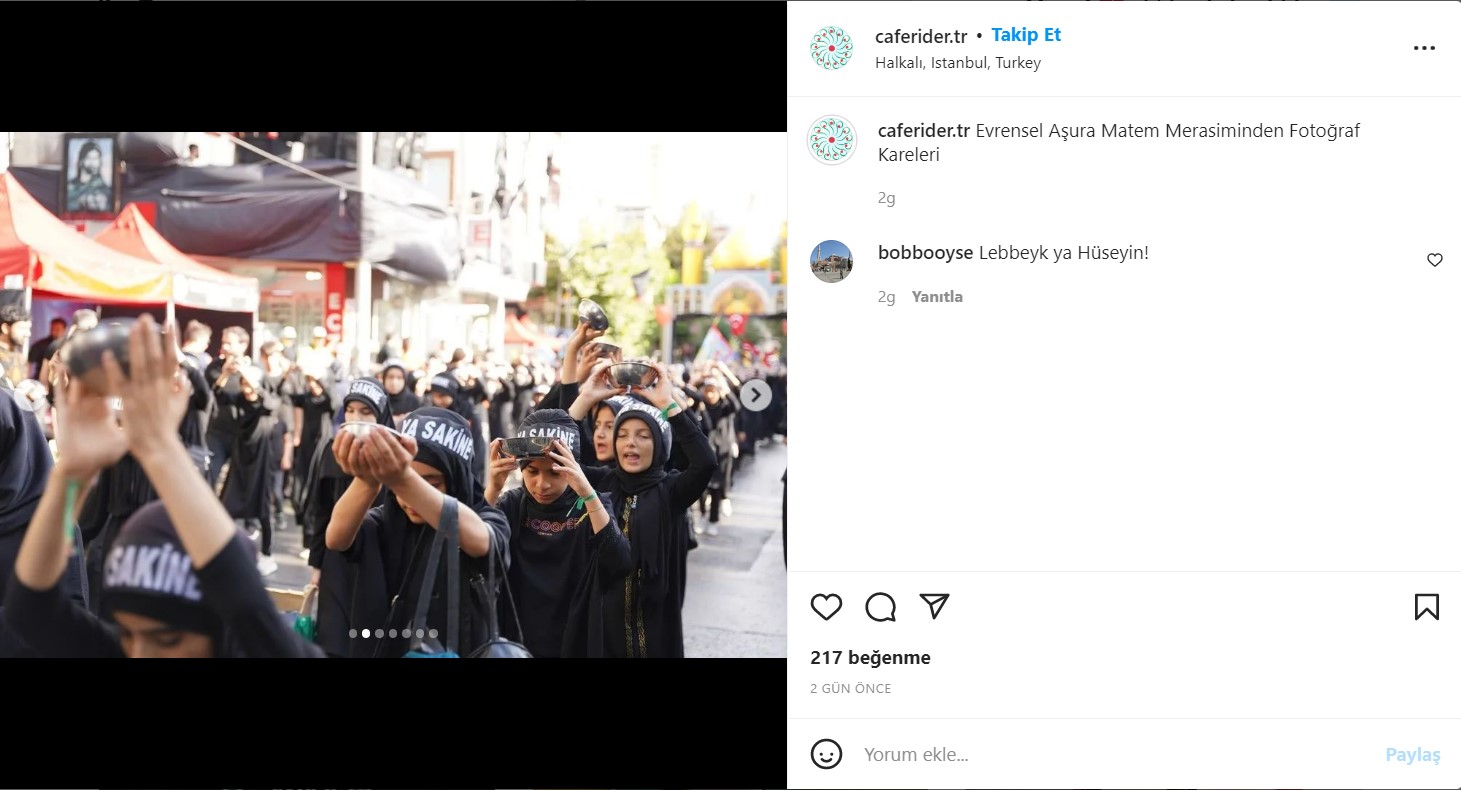The width and height of the screenshot is (1461, 790).
Task: Go to next photo in carousel
Action: [756, 395]
